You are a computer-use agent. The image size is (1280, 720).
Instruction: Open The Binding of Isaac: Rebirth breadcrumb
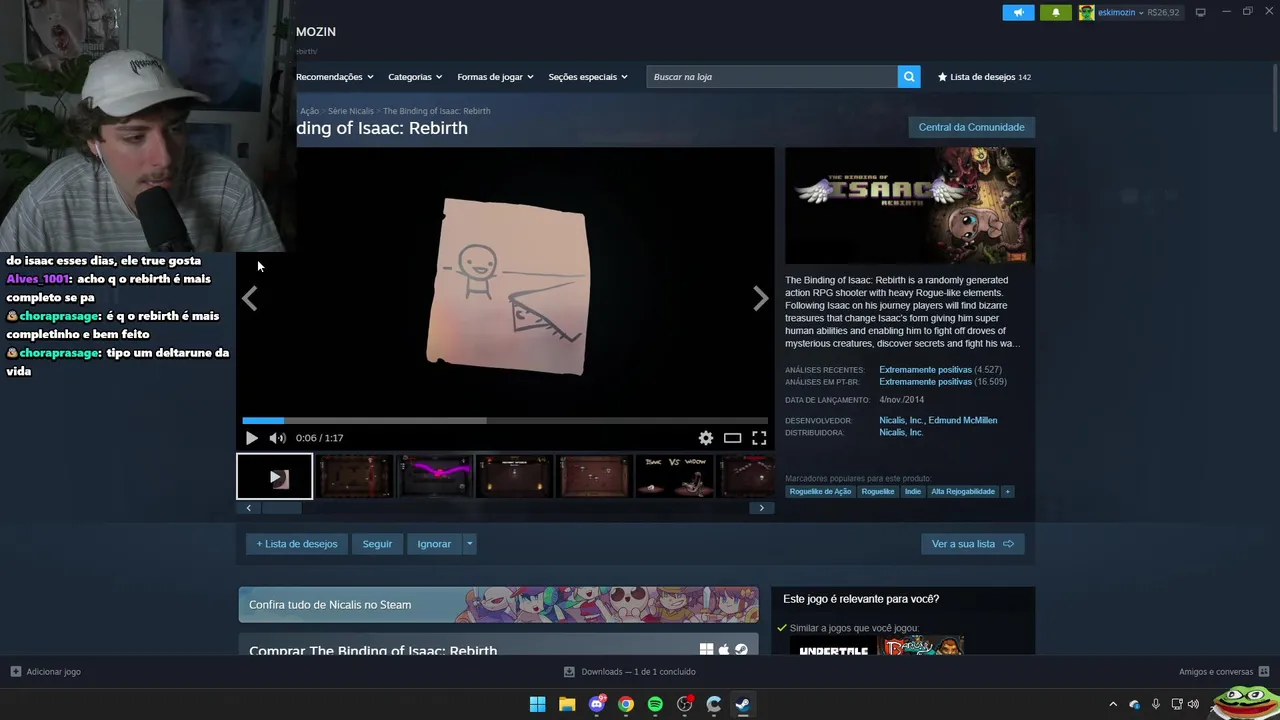436,111
